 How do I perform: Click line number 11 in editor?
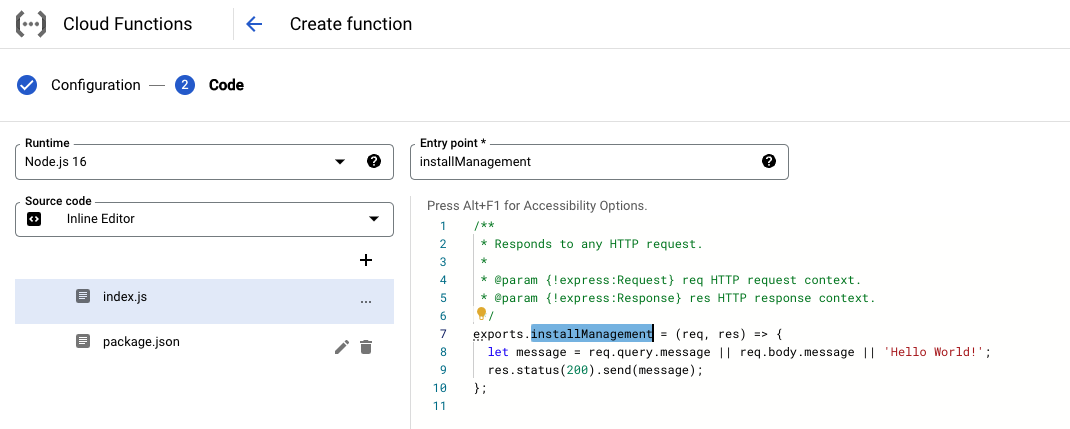(439, 406)
